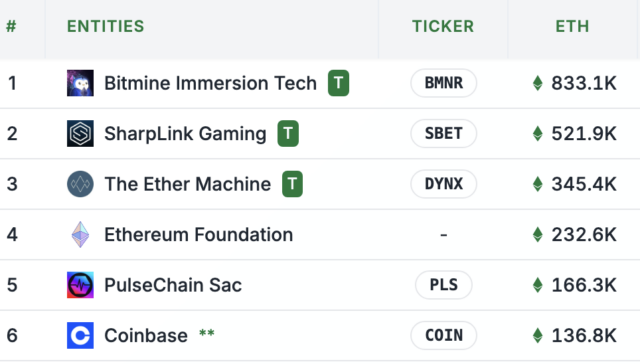Open the Ethereum Foundation entity name

199,235
